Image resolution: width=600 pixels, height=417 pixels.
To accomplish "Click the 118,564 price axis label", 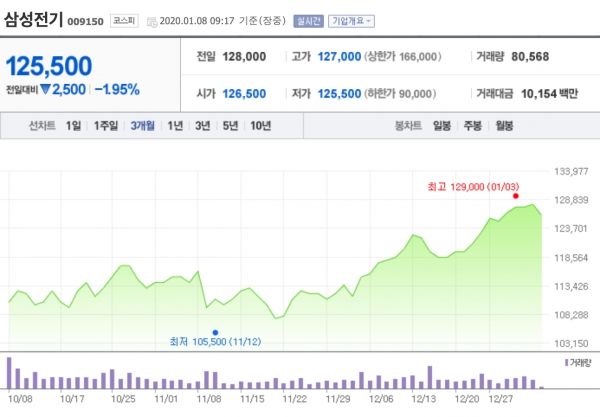I will [571, 258].
